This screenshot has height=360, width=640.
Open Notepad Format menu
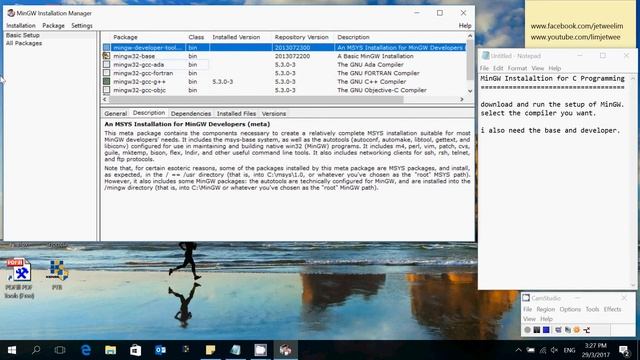pos(517,68)
